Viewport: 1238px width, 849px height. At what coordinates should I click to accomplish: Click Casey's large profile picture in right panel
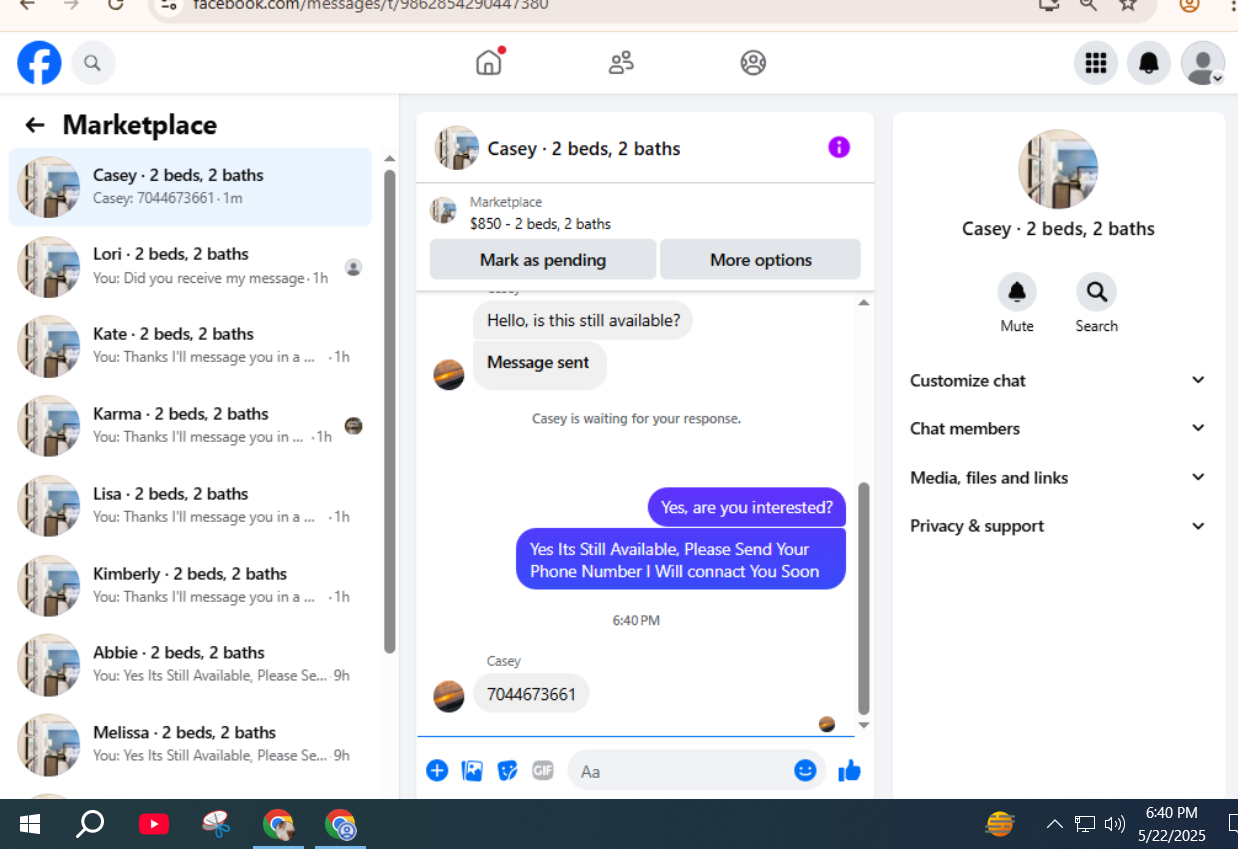1058,169
